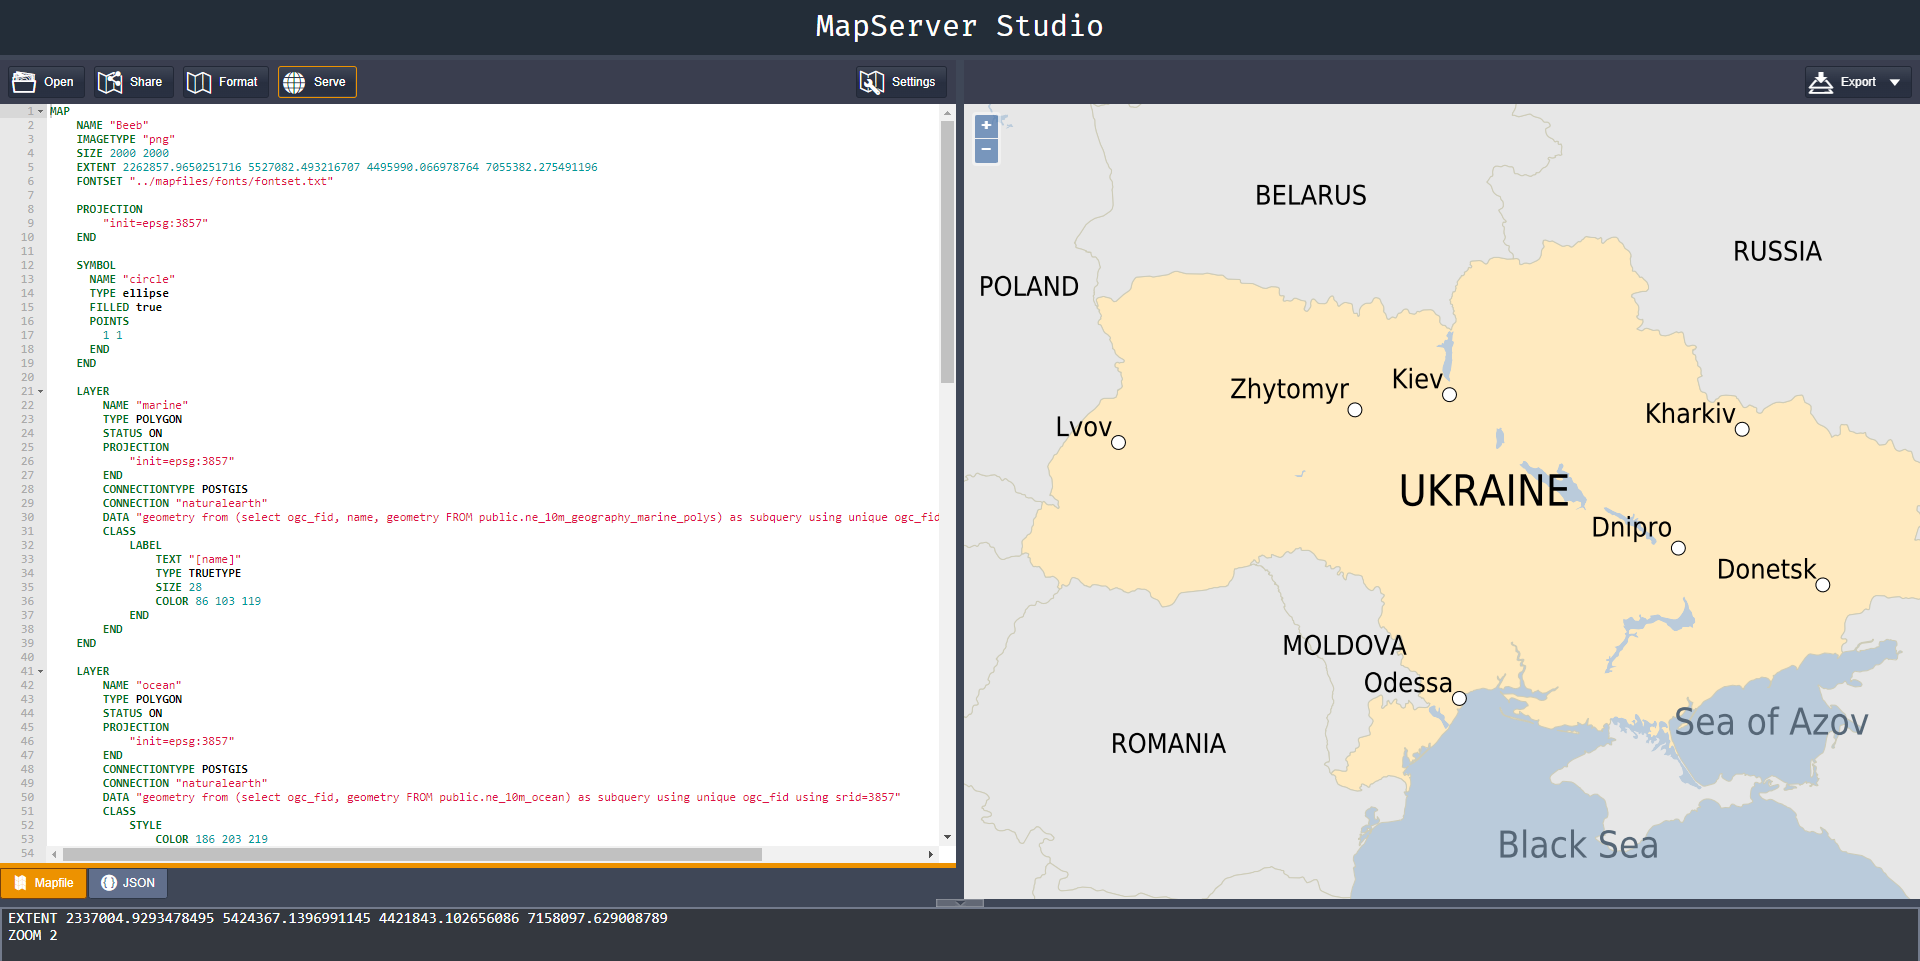Click the editor's vertical scrollbar thumb
The width and height of the screenshot is (1920, 961).
[x=947, y=250]
